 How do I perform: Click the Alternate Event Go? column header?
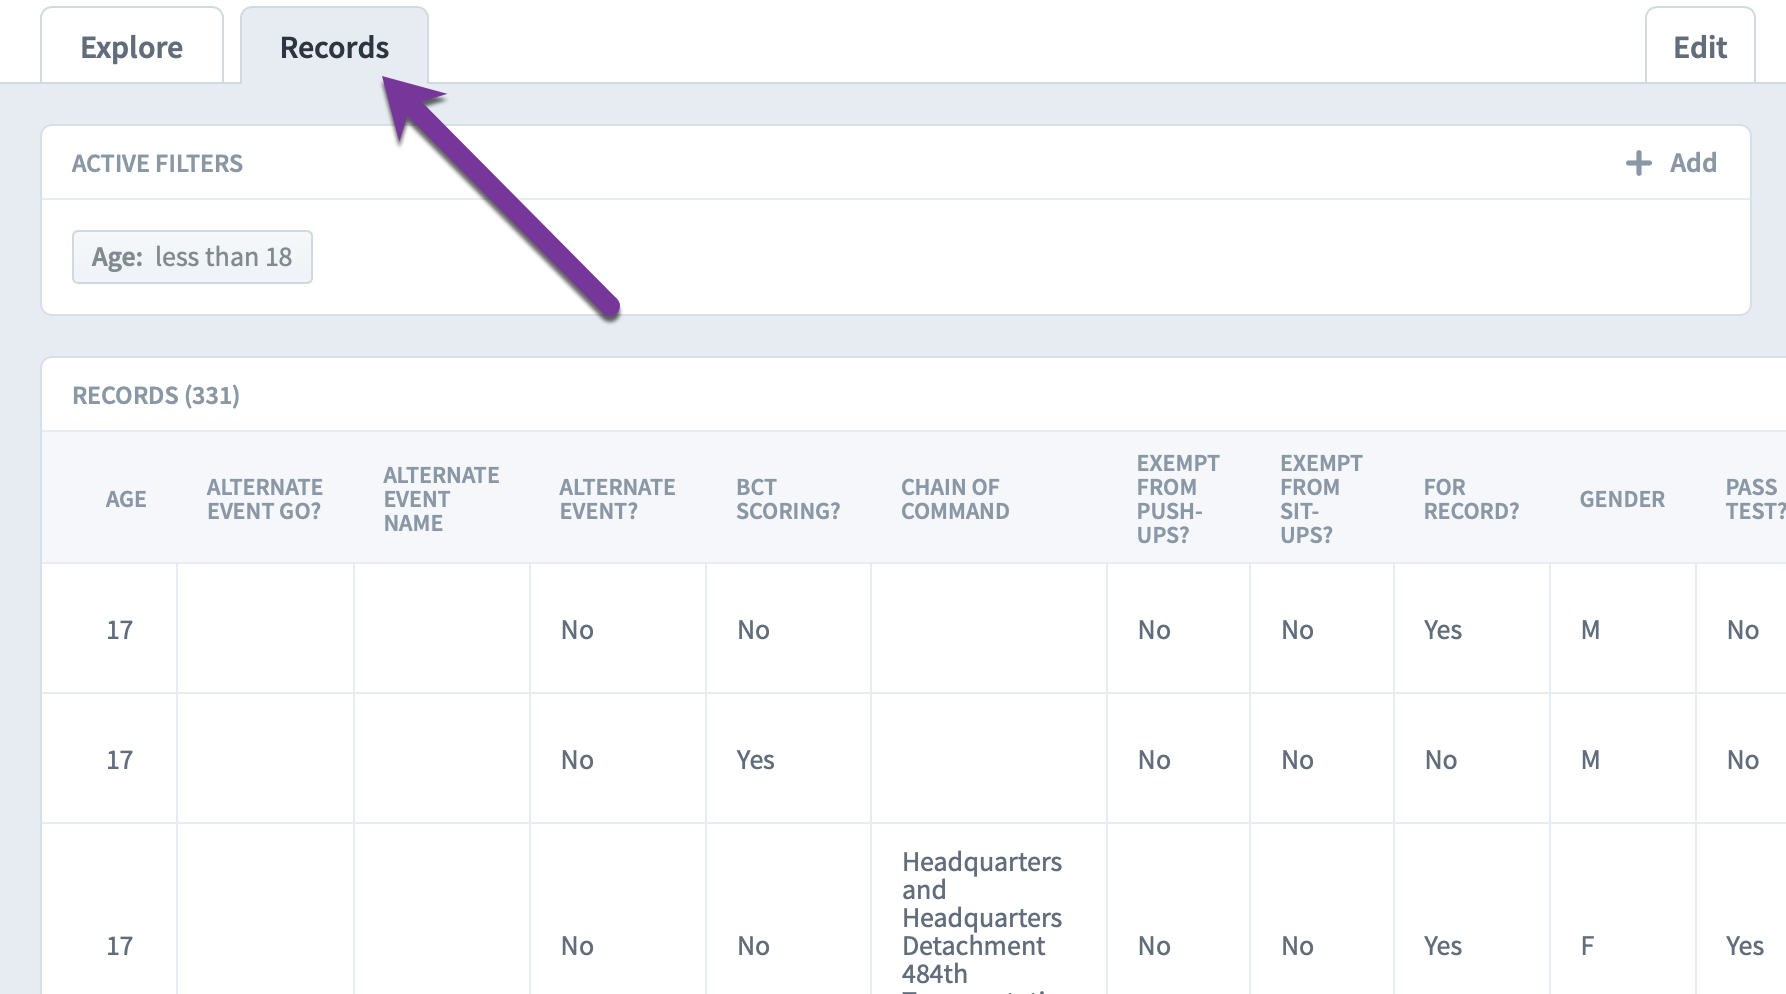[264, 499]
